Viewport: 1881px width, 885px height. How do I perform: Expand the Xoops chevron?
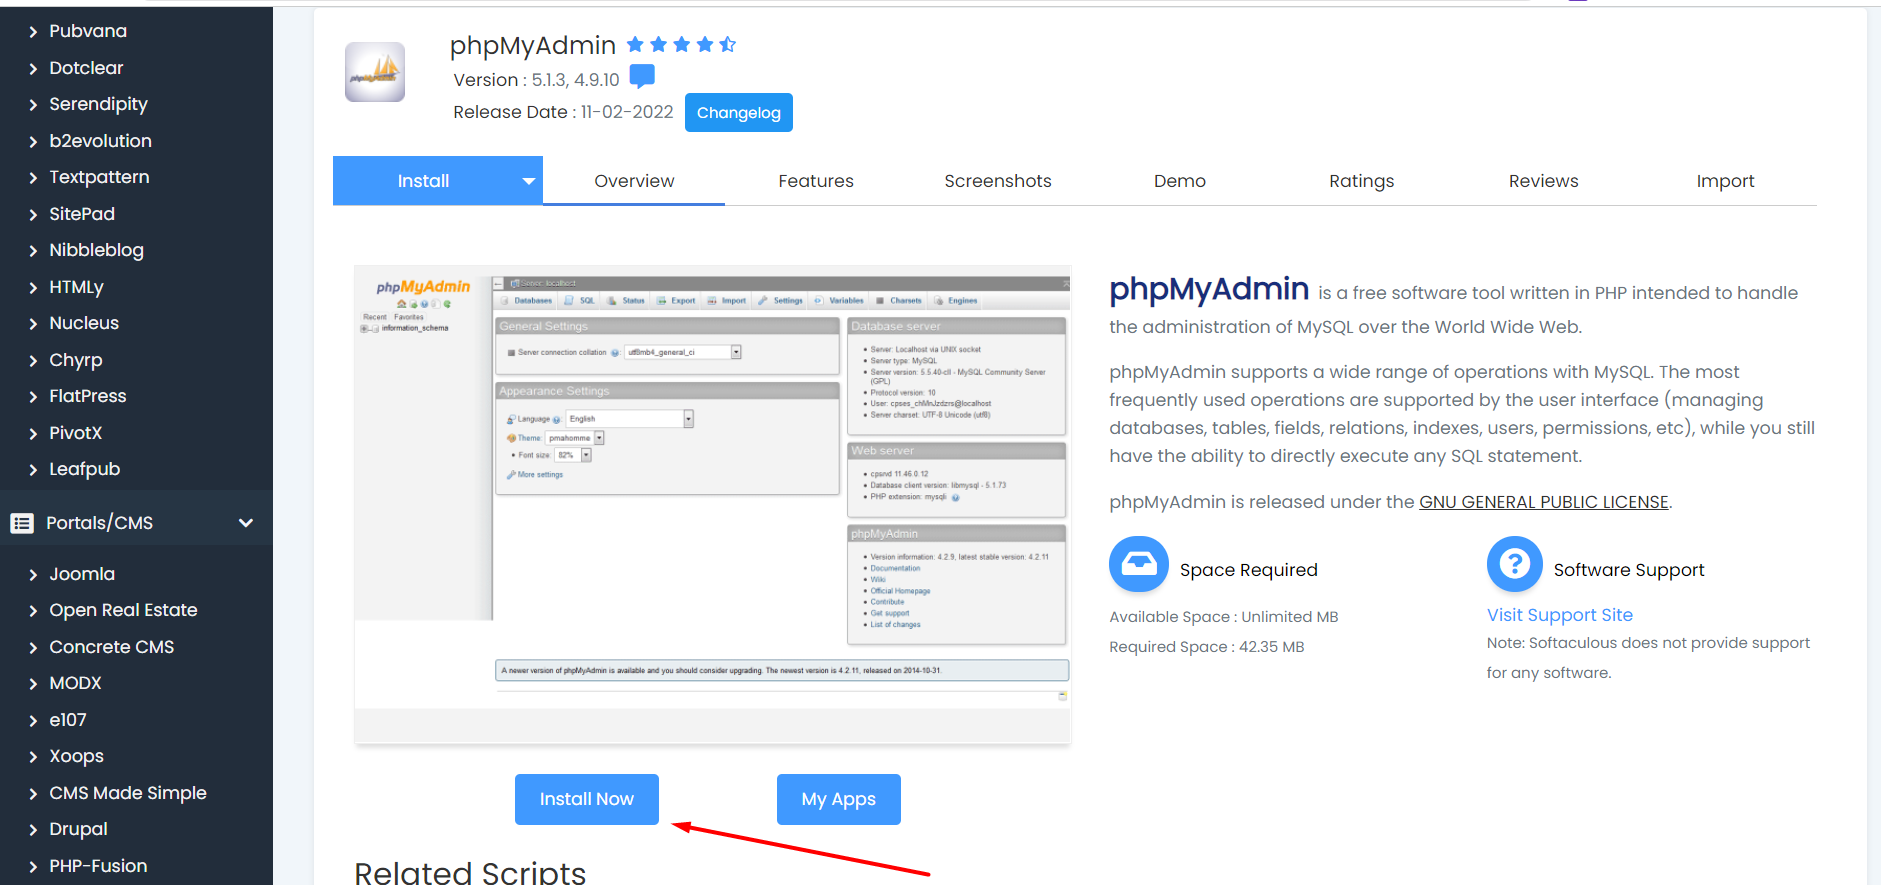tap(33, 757)
